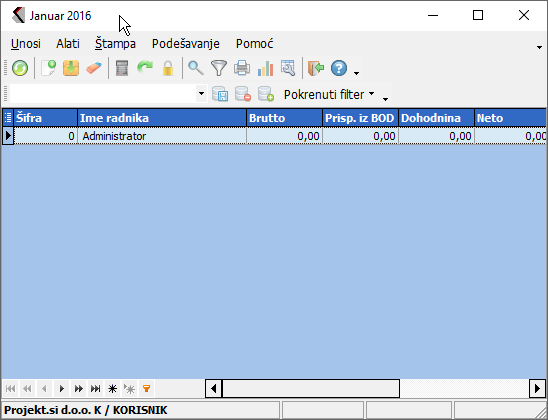Viewport: 548px width, 420px height.
Task: Click the eraser delete icon
Action: (94, 68)
